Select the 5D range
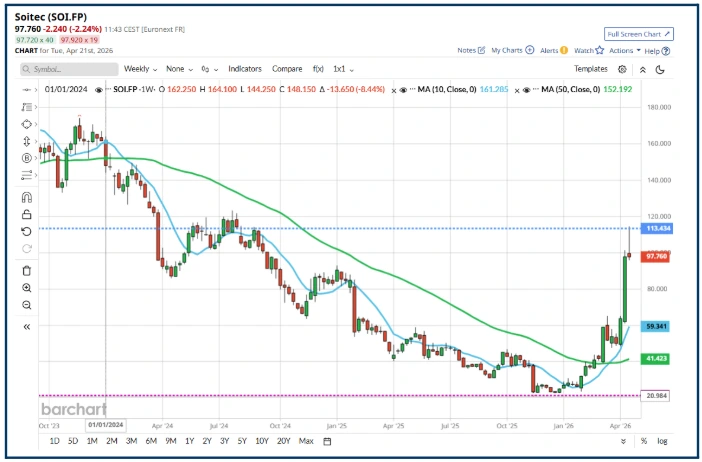 pos(73,441)
